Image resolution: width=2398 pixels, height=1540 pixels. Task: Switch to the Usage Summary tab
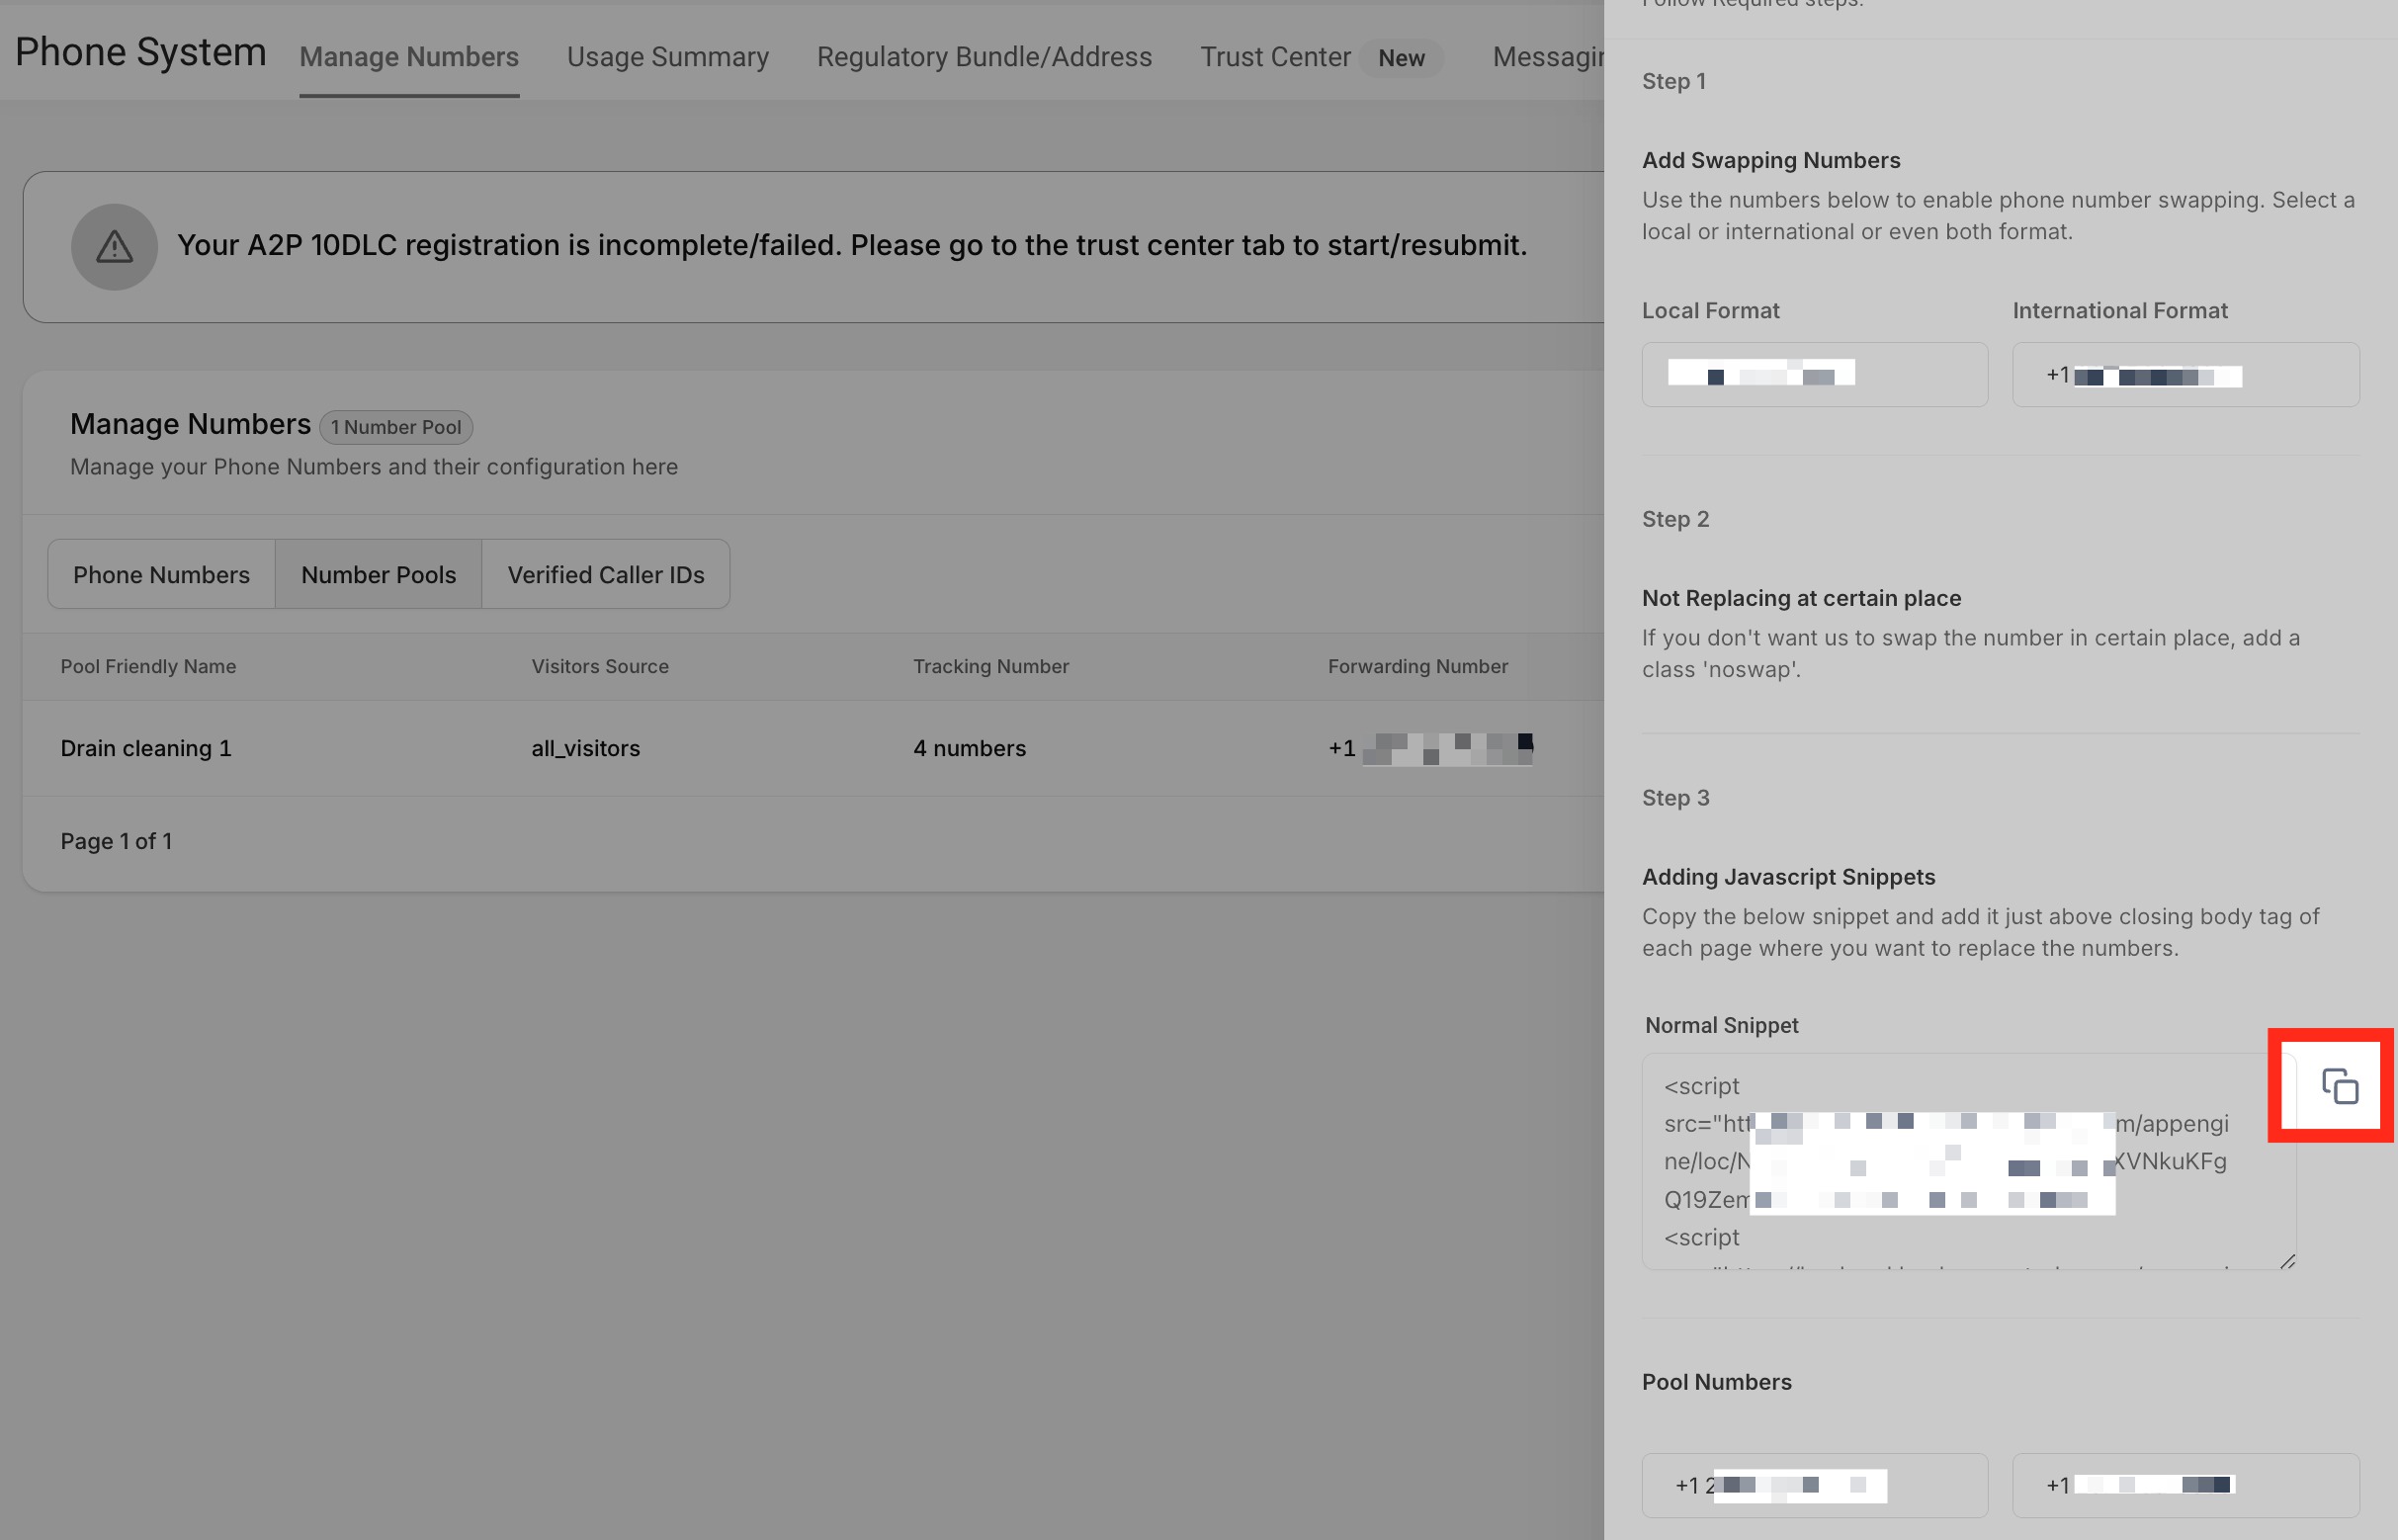(x=667, y=57)
